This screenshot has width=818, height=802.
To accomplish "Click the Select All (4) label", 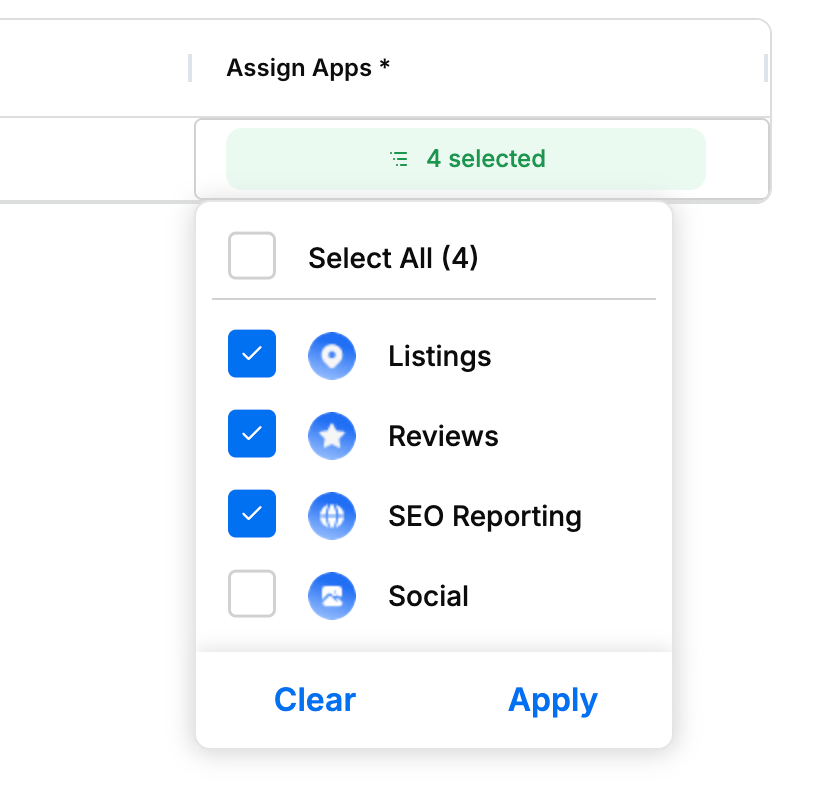I will point(393,258).
